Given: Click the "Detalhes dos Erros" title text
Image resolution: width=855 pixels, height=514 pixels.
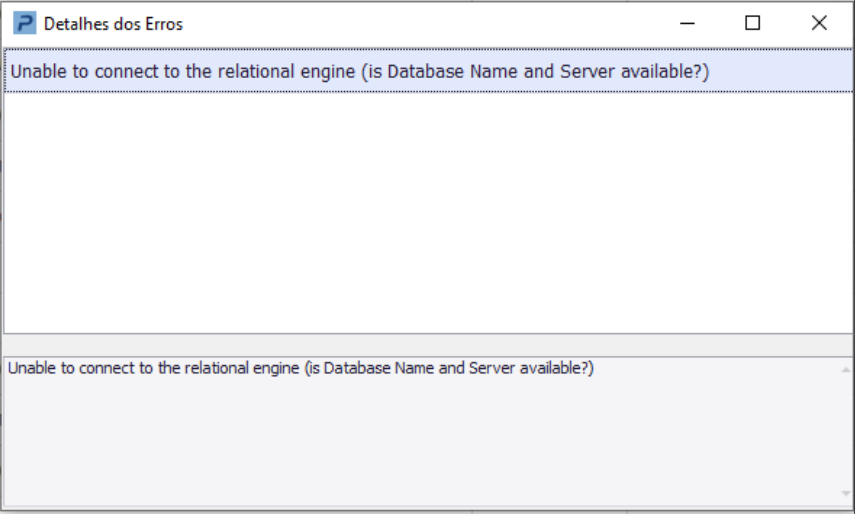Looking at the screenshot, I should tap(113, 23).
